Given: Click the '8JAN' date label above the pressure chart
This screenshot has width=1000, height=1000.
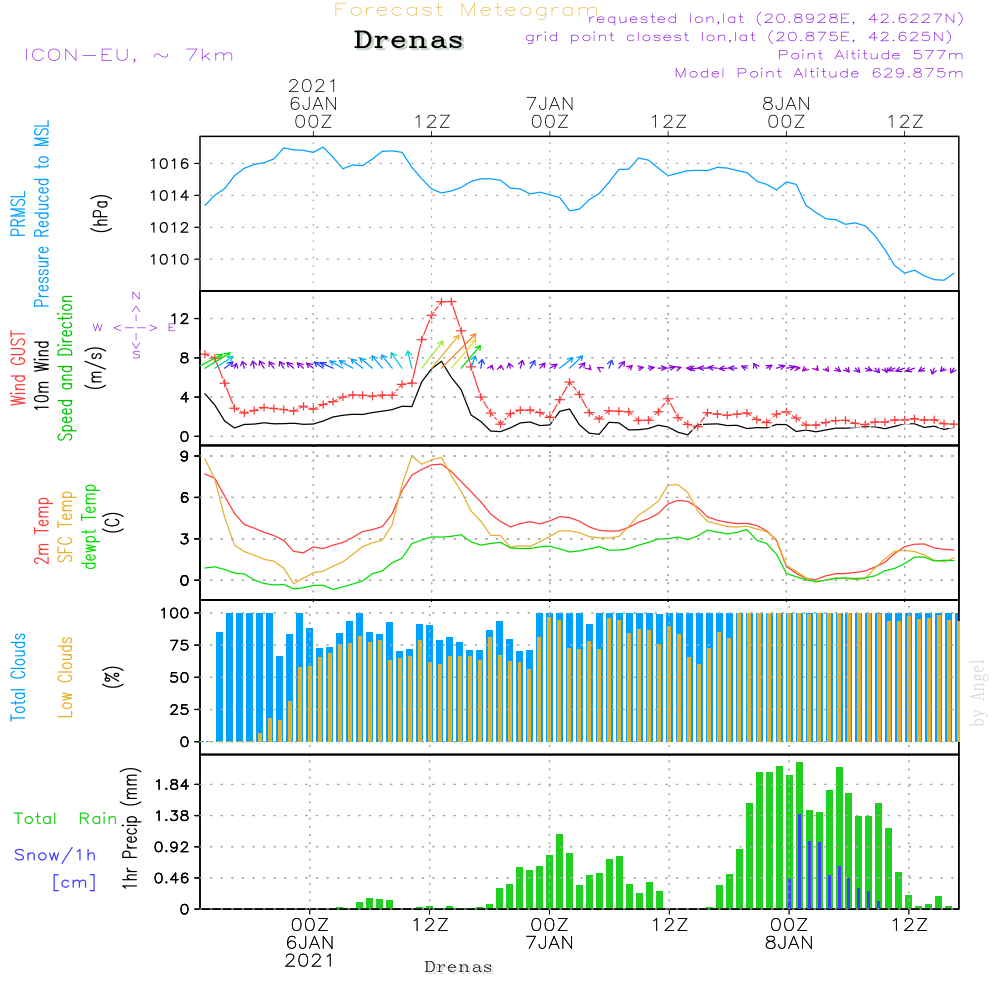Looking at the screenshot, I should pyautogui.click(x=786, y=103).
